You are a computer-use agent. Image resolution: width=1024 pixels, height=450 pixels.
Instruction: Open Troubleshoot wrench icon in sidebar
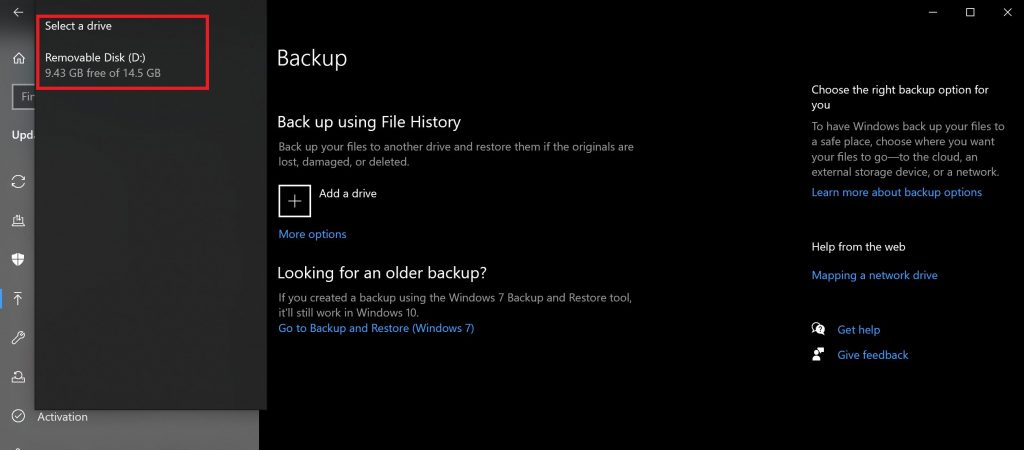point(18,338)
